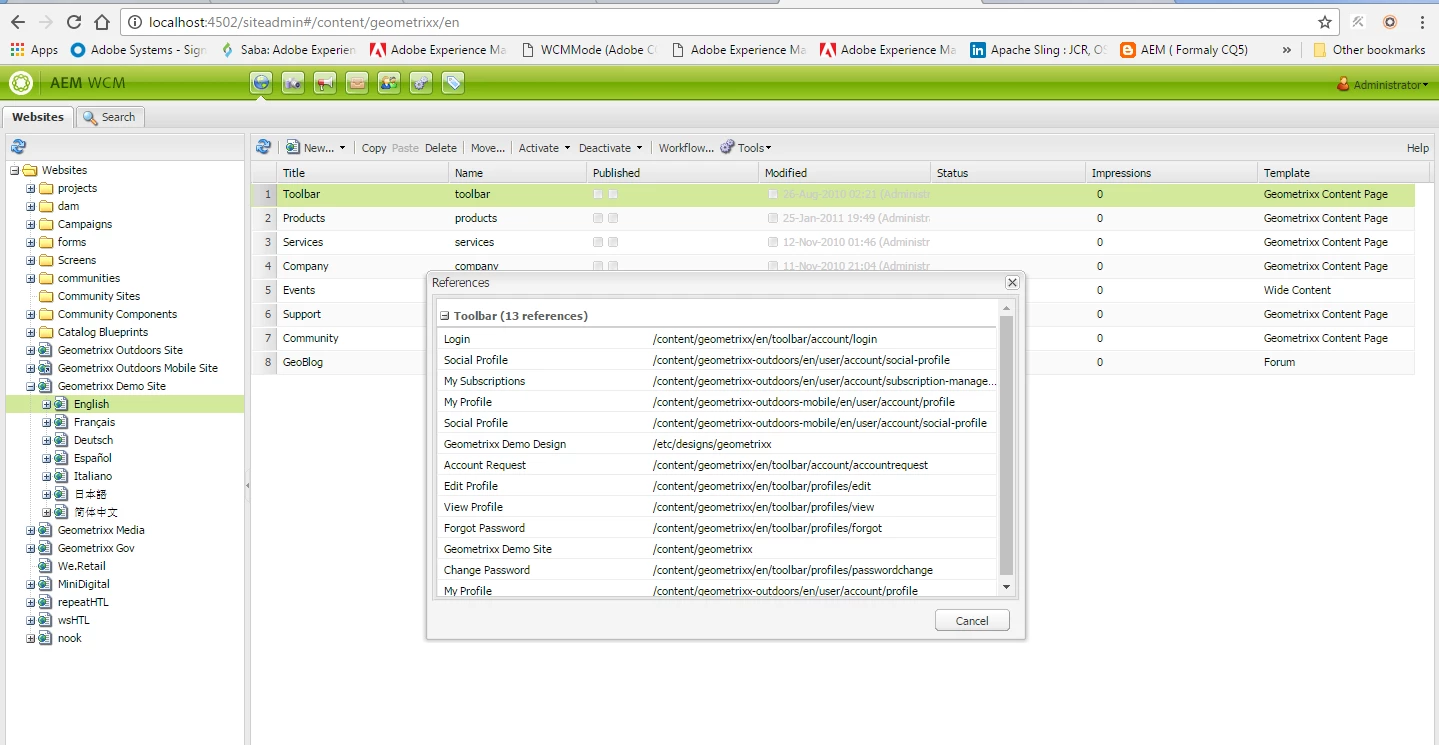Click the browser back arrow

click(18, 22)
